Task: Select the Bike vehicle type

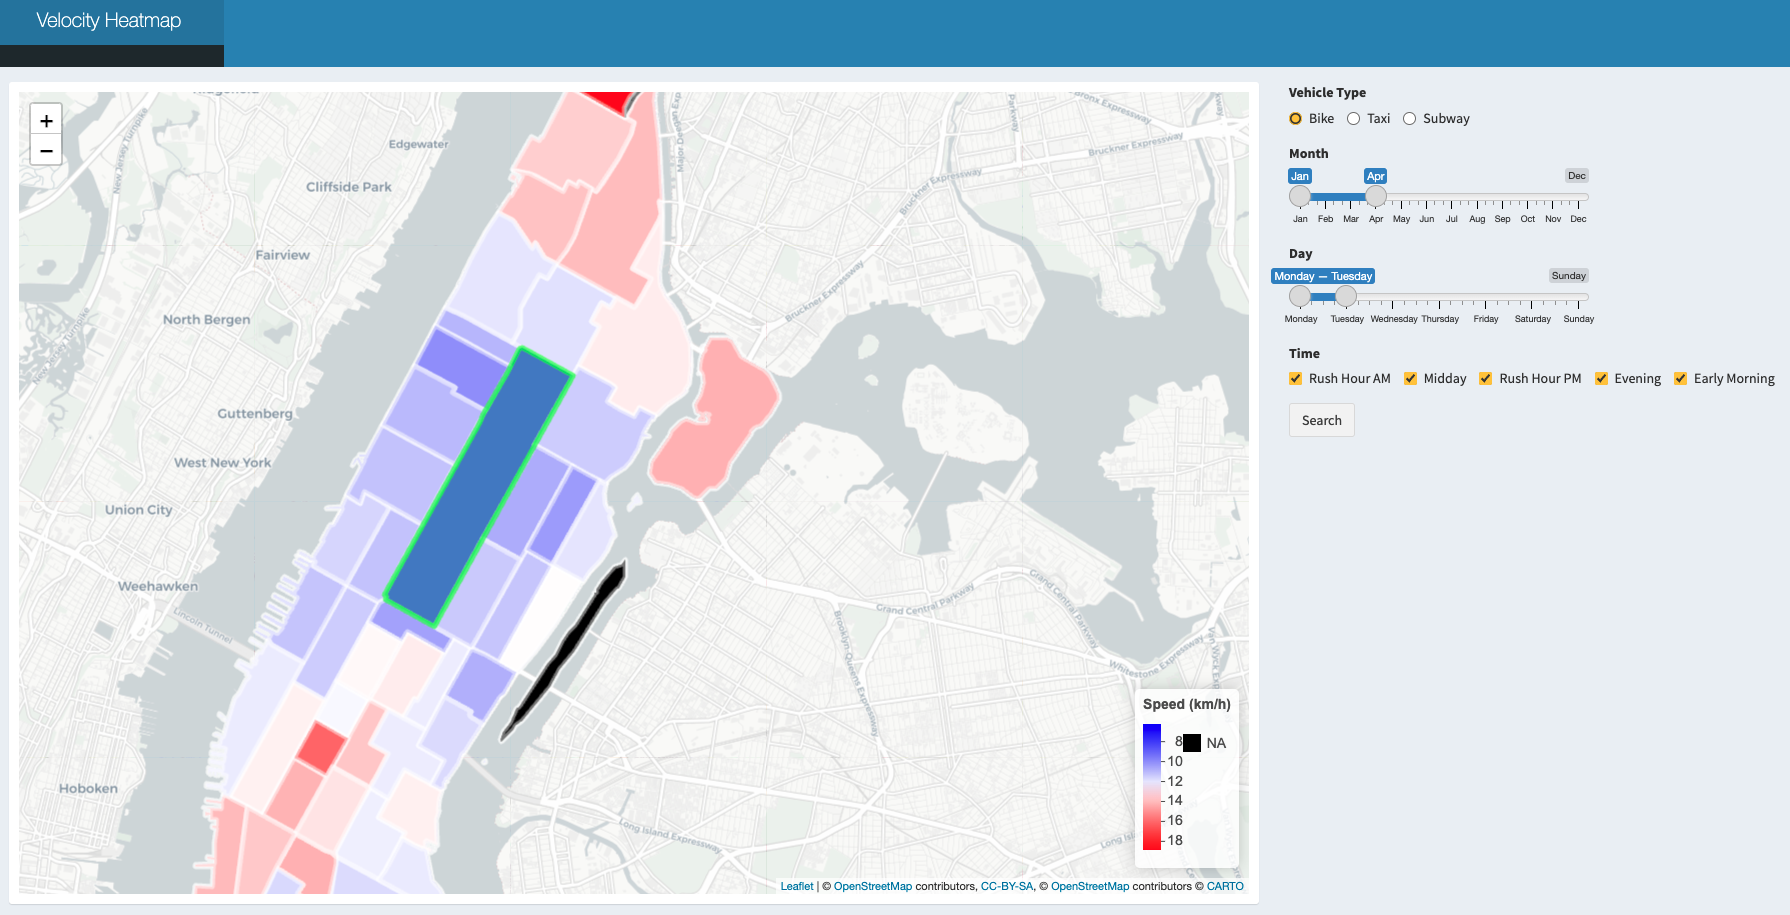Action: pos(1296,119)
